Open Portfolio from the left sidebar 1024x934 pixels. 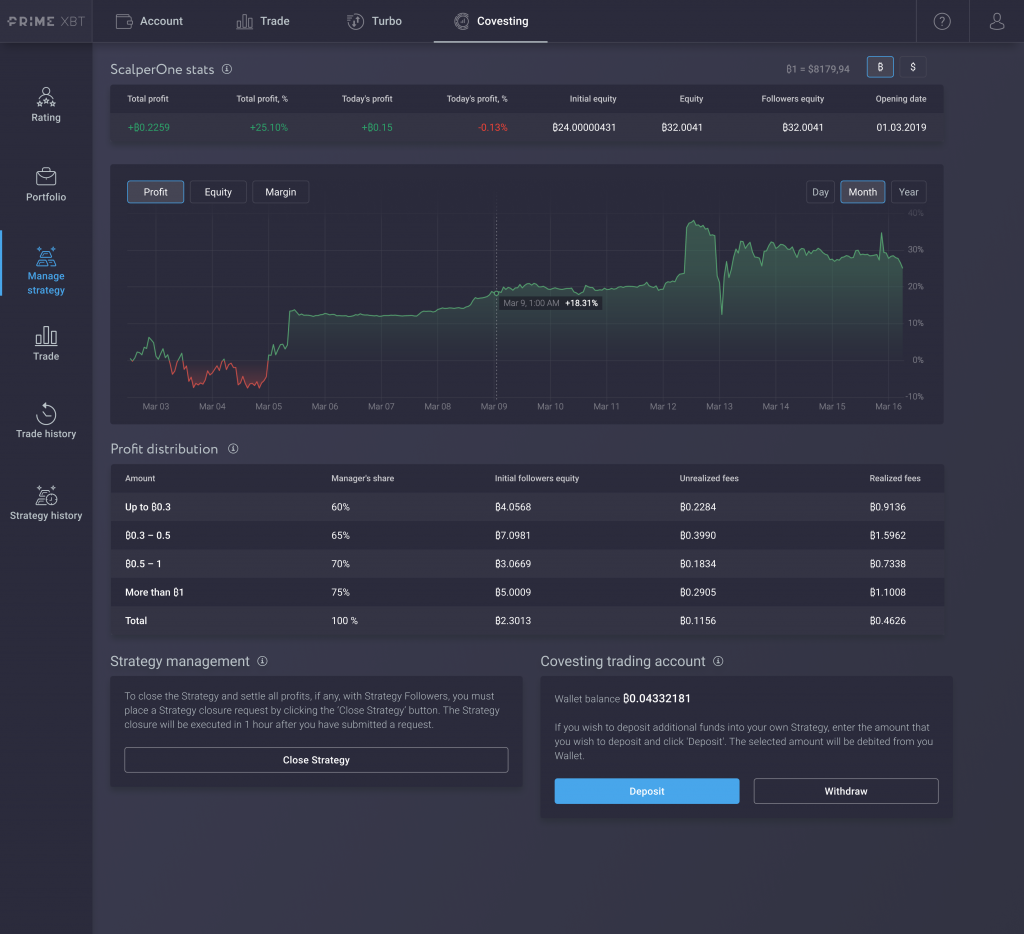(46, 185)
